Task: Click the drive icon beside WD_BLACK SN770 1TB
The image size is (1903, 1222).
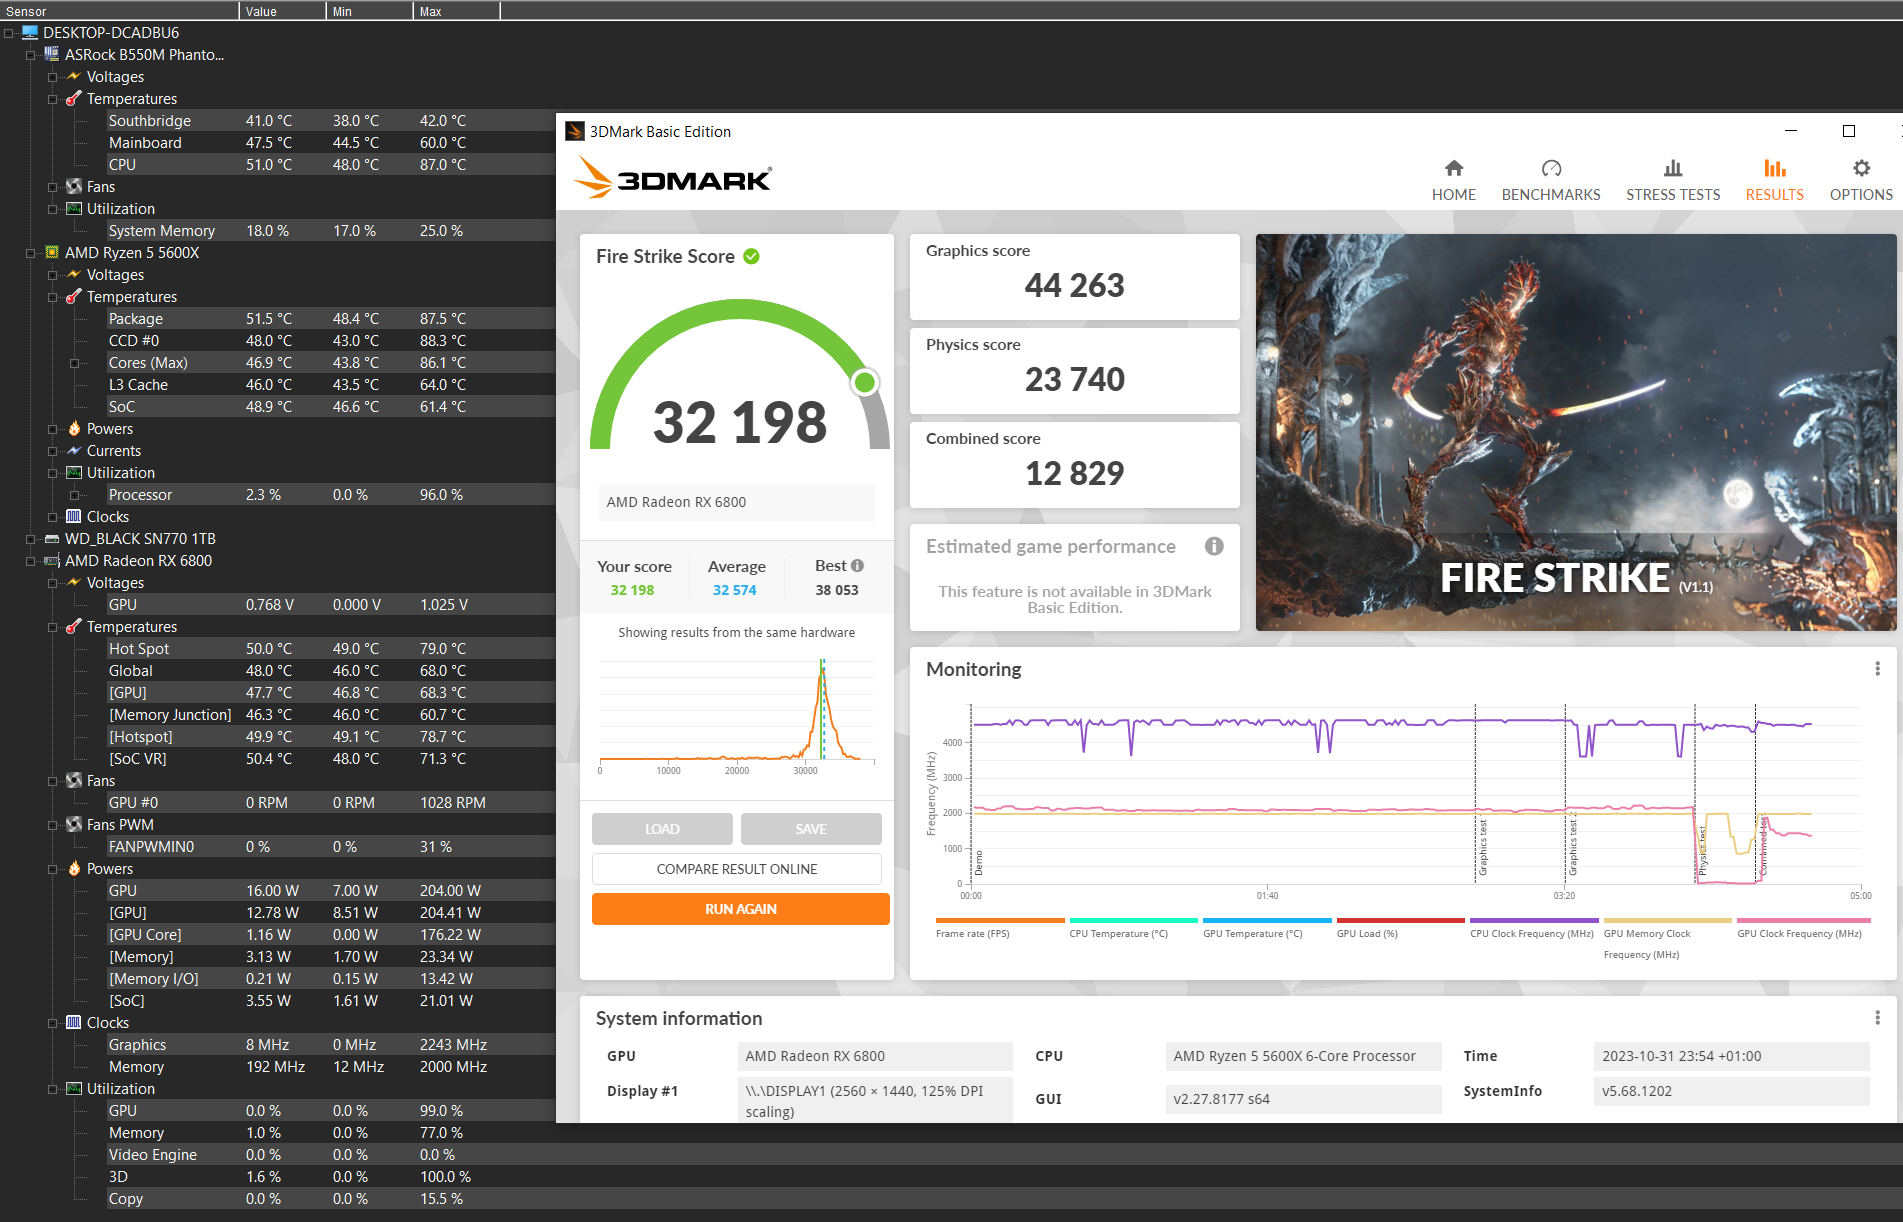Action: pos(52,539)
